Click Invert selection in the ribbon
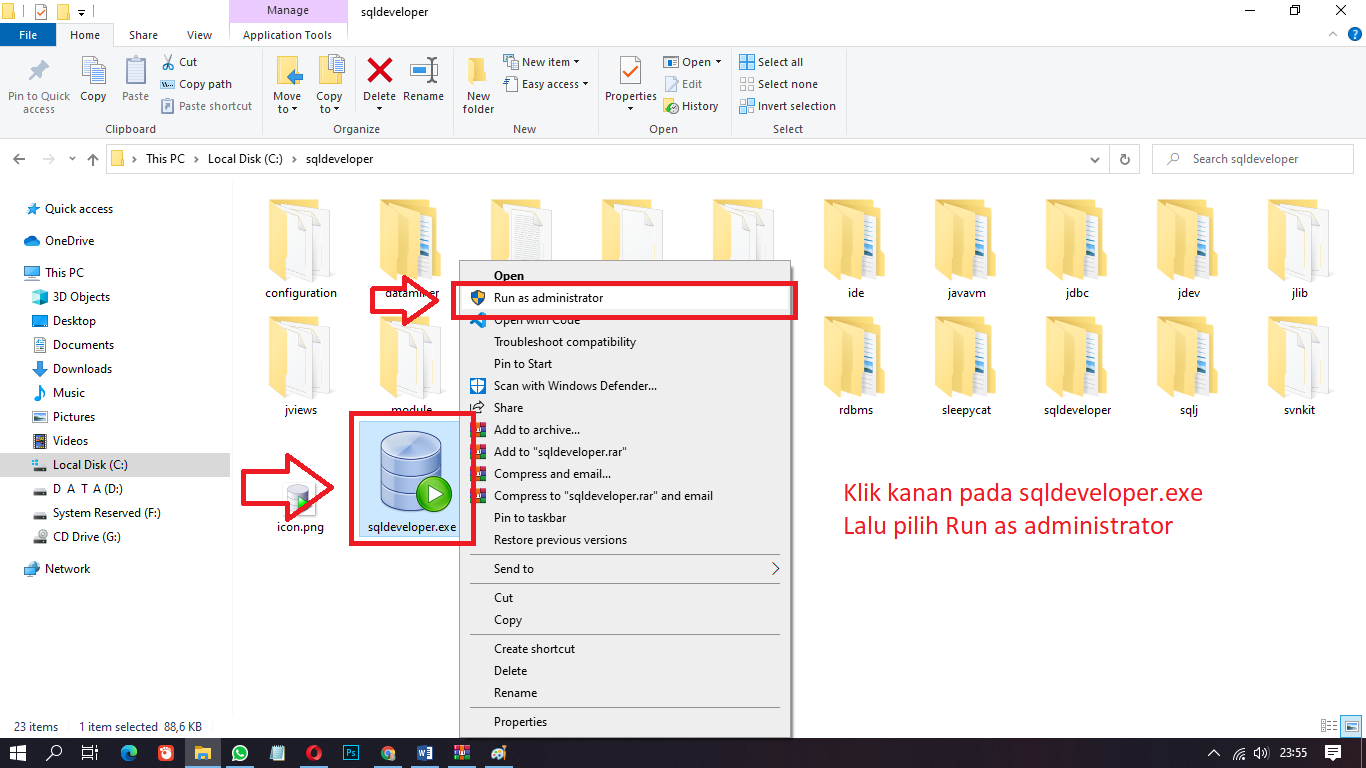1366x768 pixels. [787, 106]
